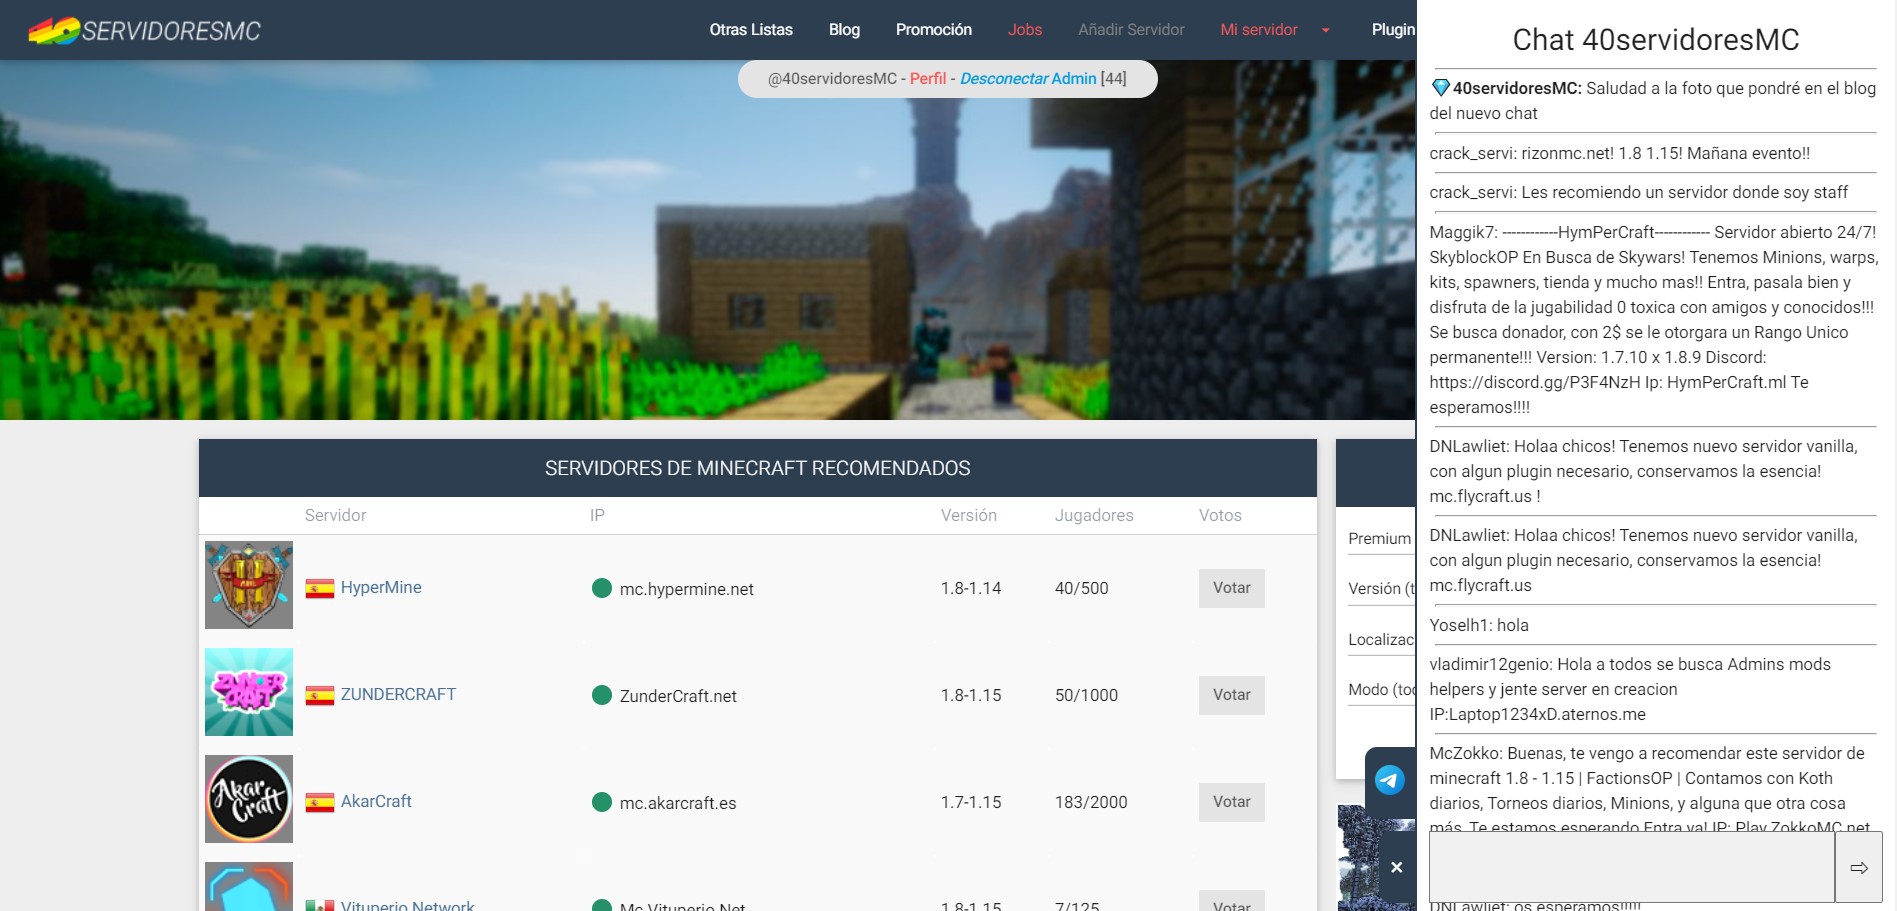This screenshot has width=1897, height=911.
Task: Expand the Mi servidor dropdown arrow
Action: click(x=1326, y=30)
